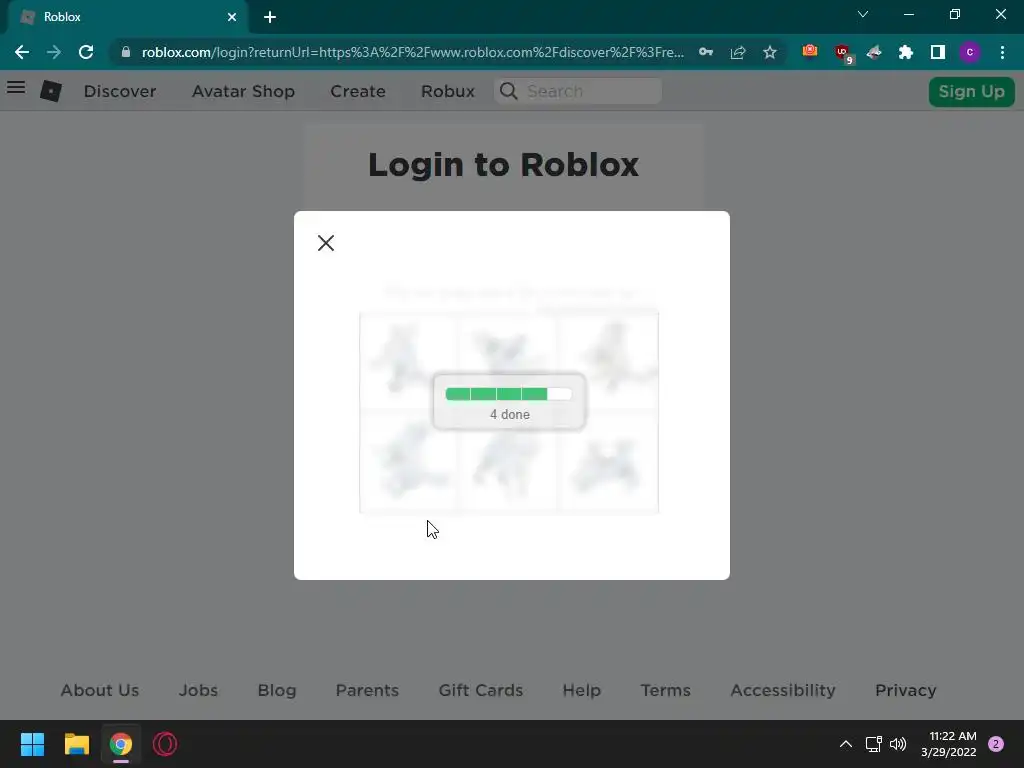The height and width of the screenshot is (768, 1024).
Task: Click the search magnifier icon
Action: [508, 91]
